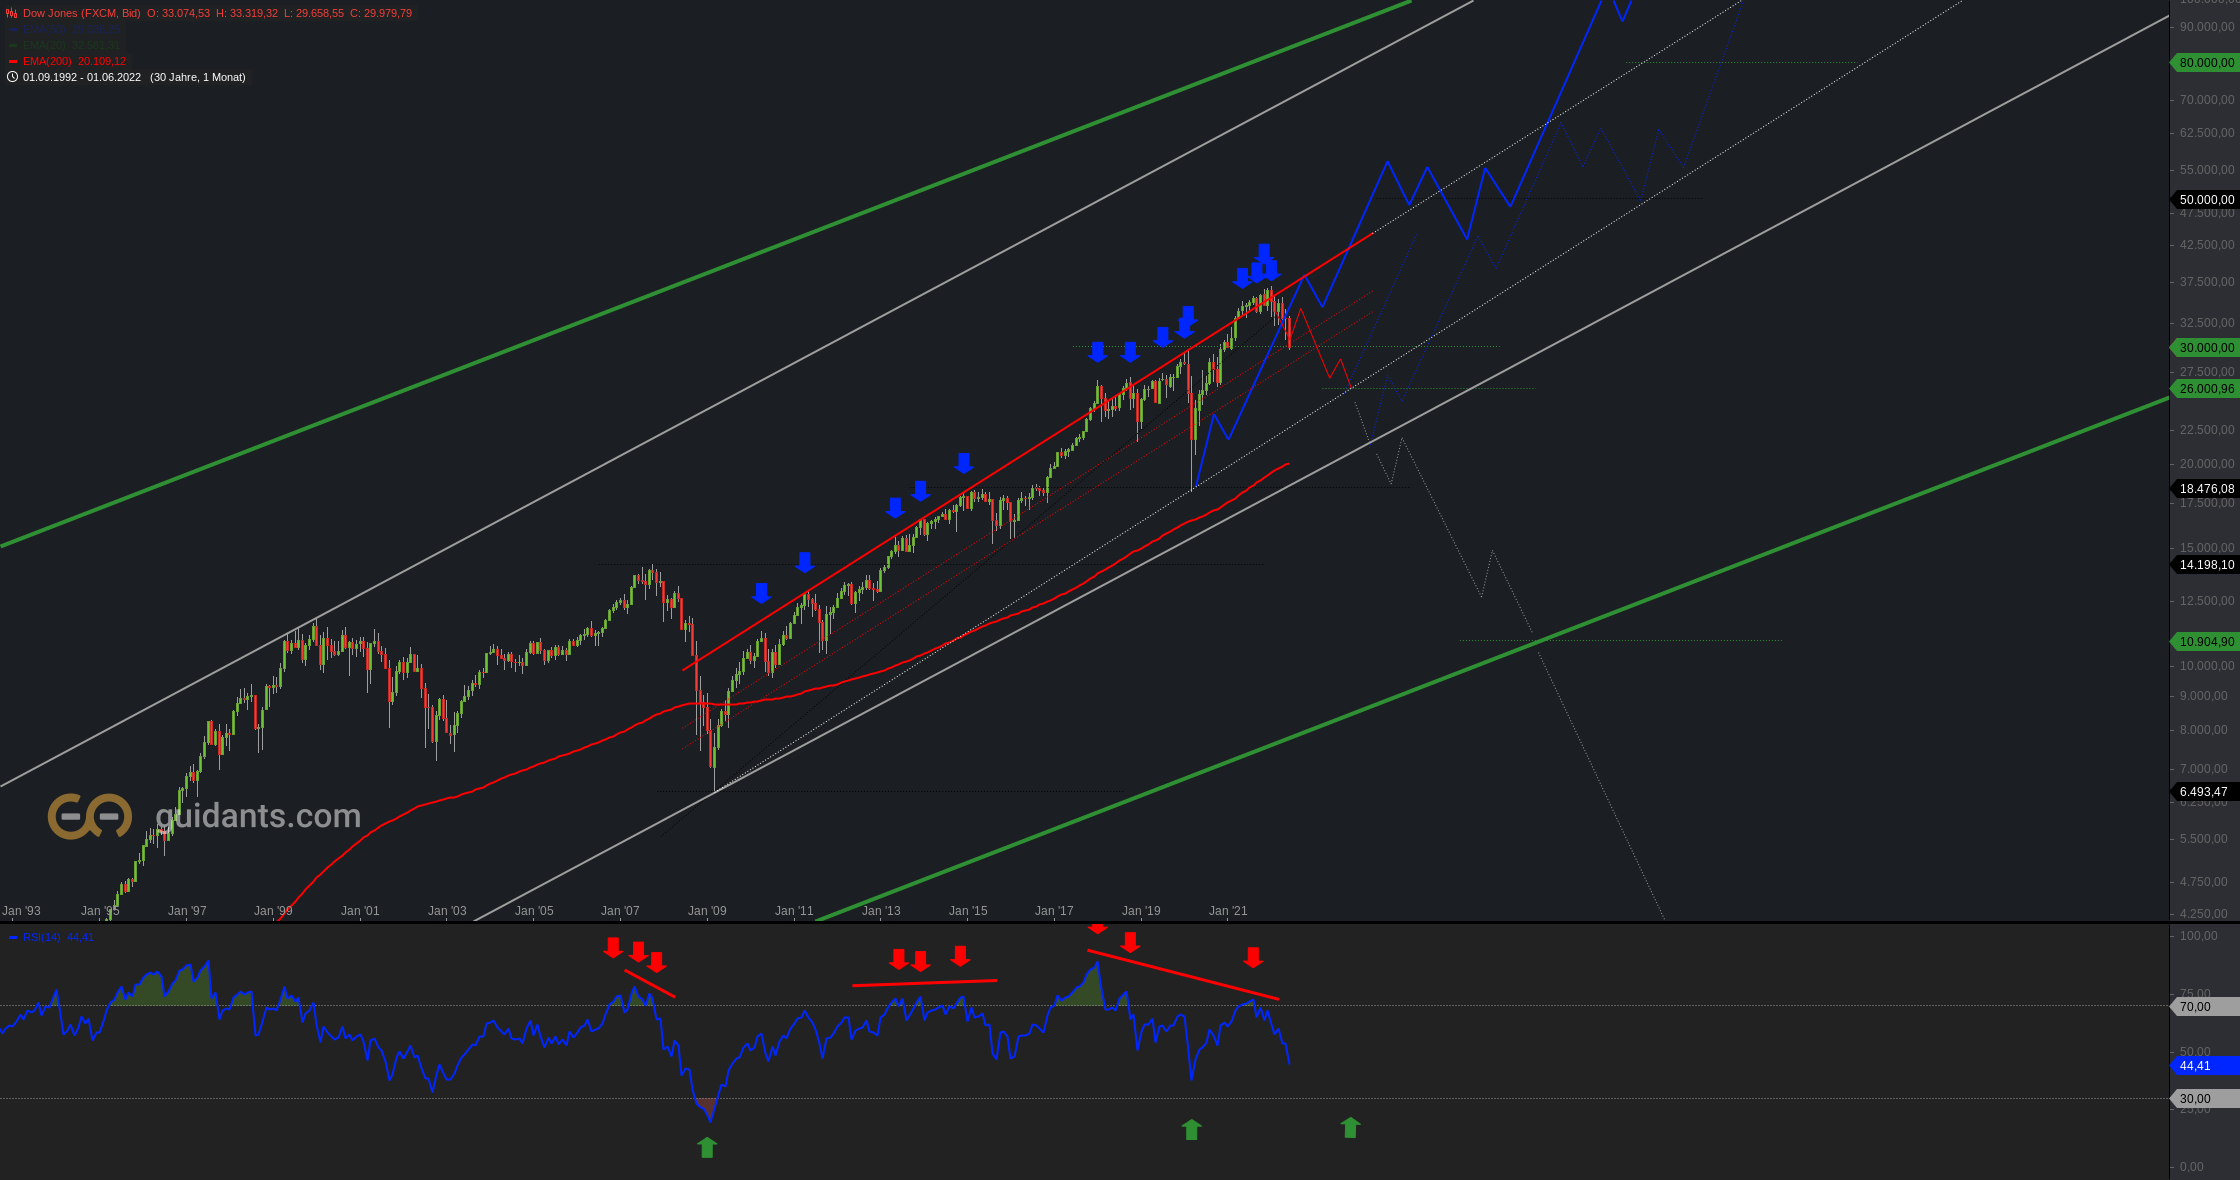Click the clock icon next to date range
Screen dimensions: 2240x1180
click(12, 77)
